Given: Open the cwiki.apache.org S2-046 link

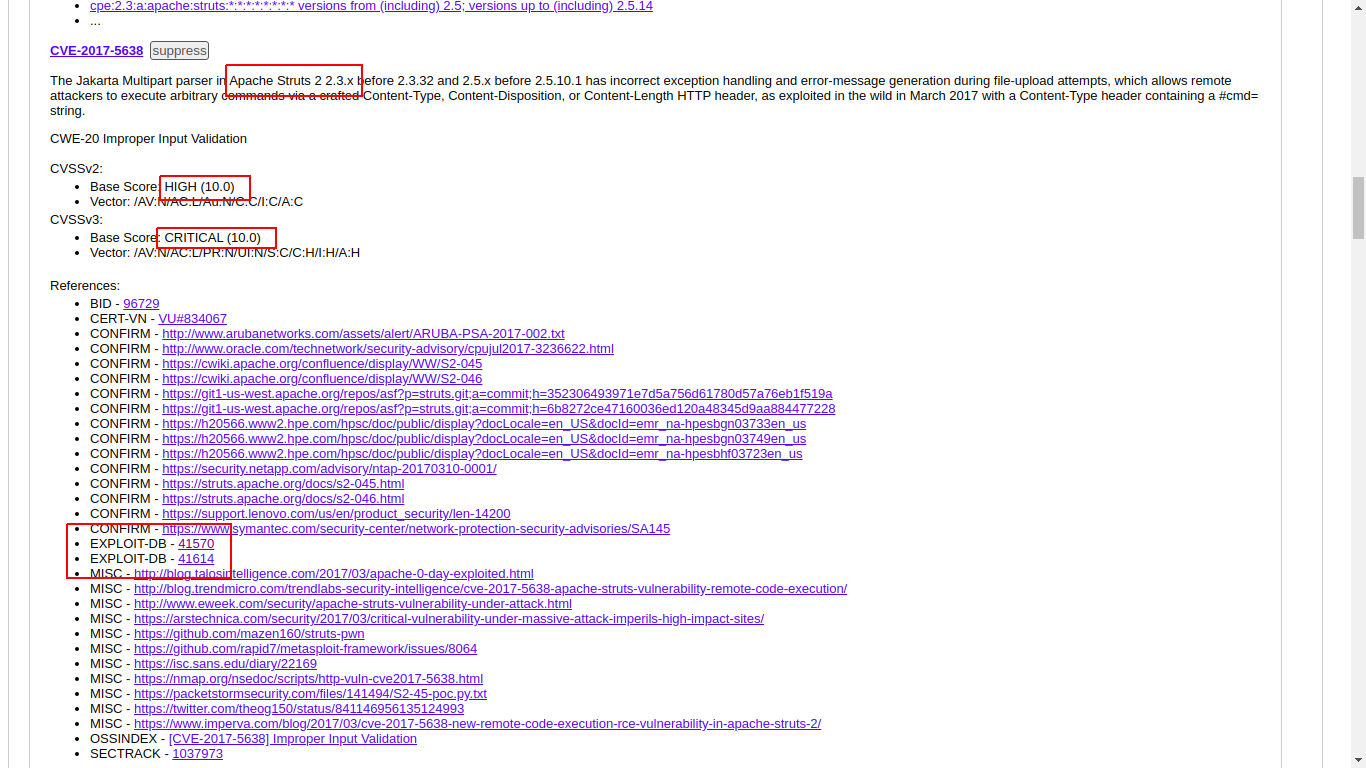Looking at the screenshot, I should 322,379.
